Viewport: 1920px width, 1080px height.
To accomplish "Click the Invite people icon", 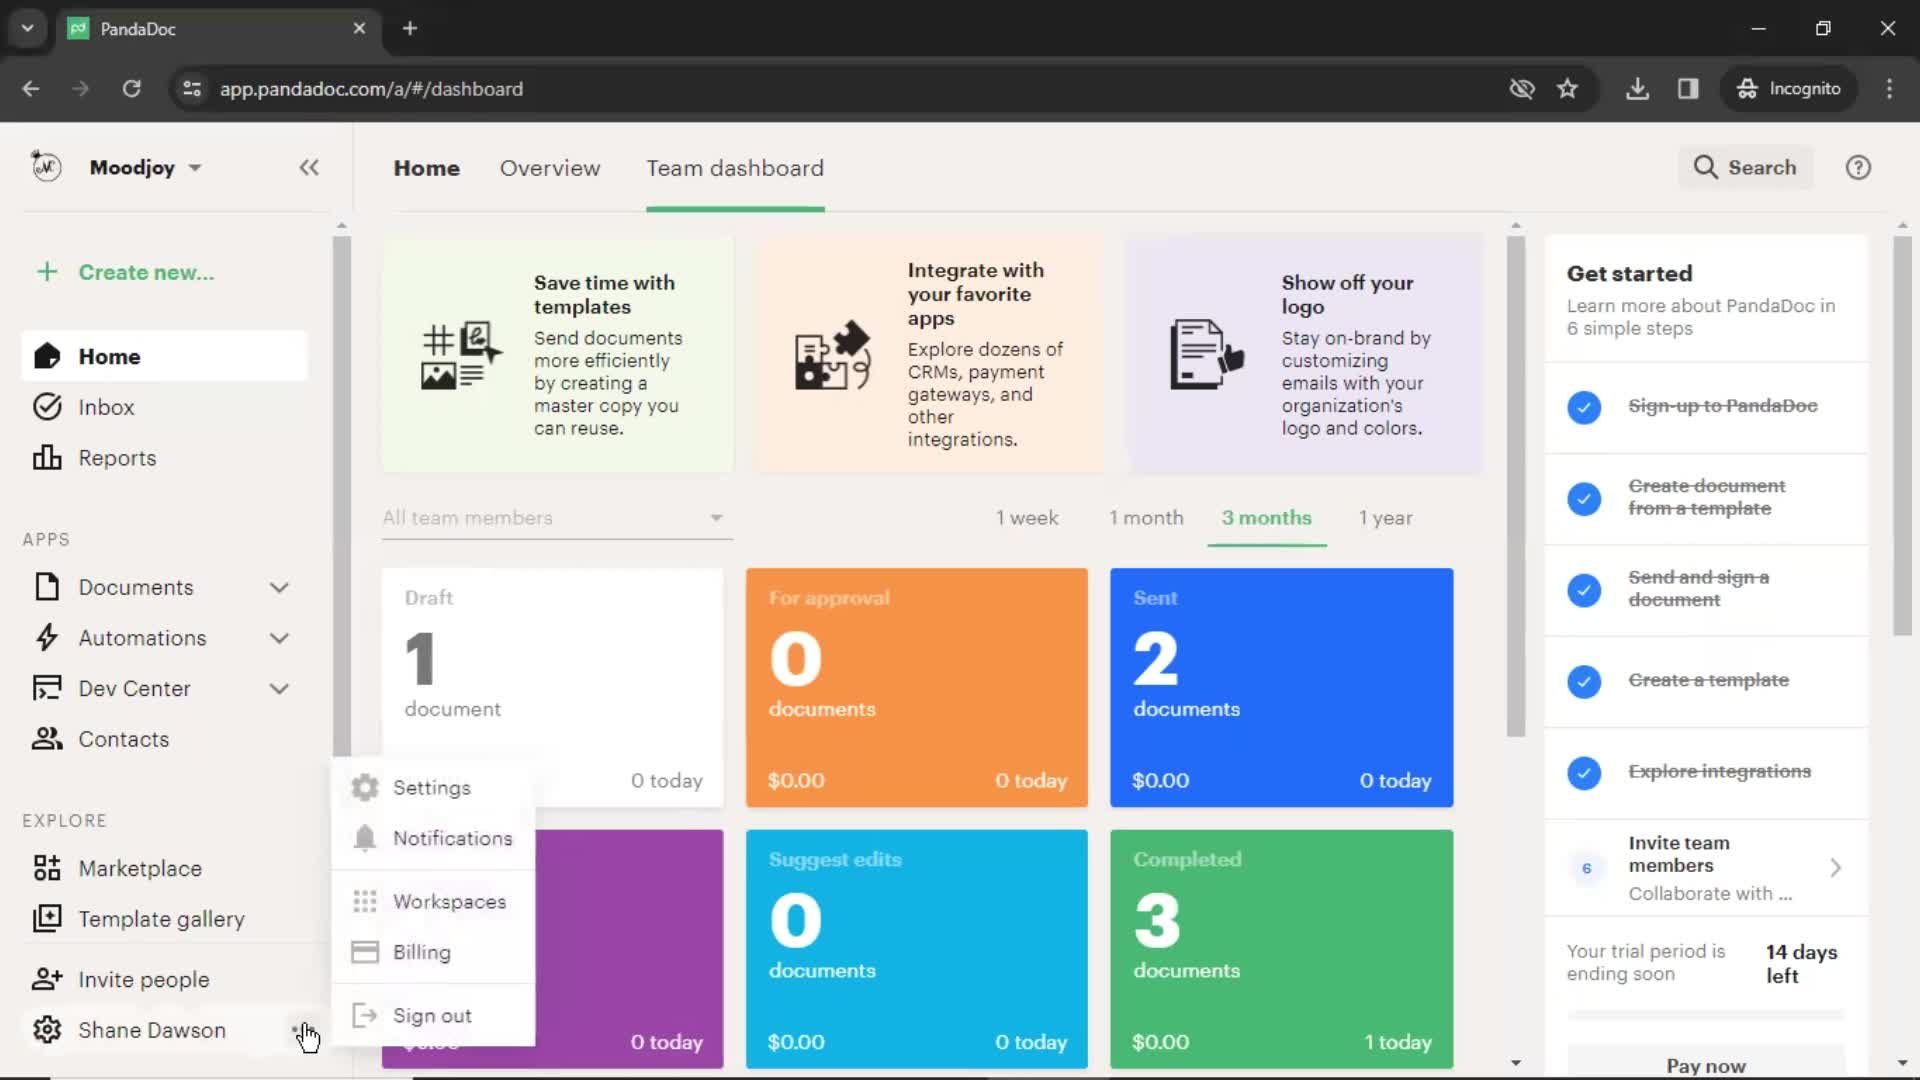I will (46, 980).
